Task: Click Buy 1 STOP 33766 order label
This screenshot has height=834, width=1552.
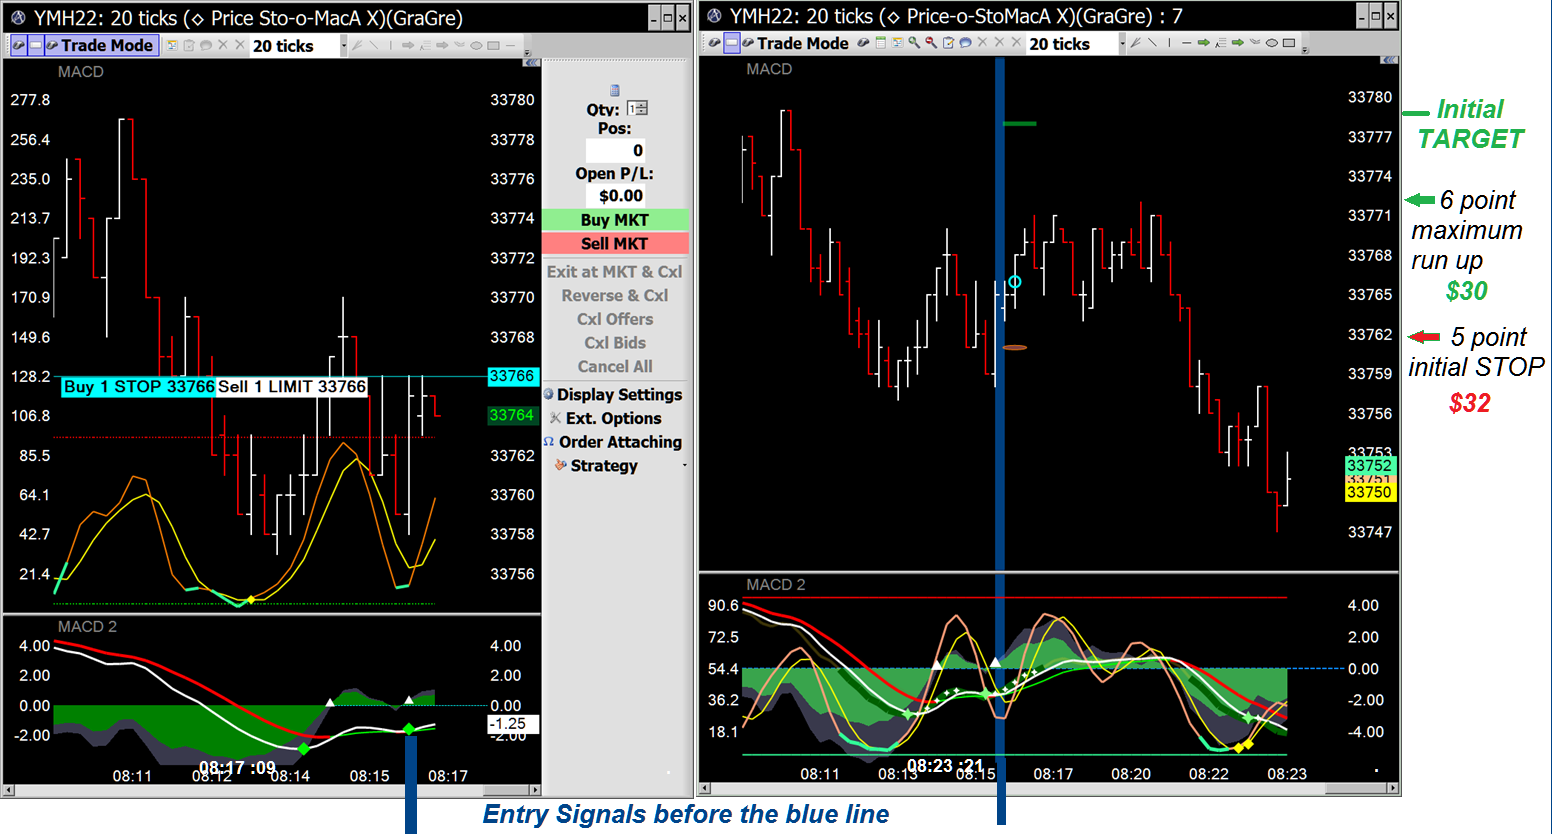Action: click(x=138, y=386)
